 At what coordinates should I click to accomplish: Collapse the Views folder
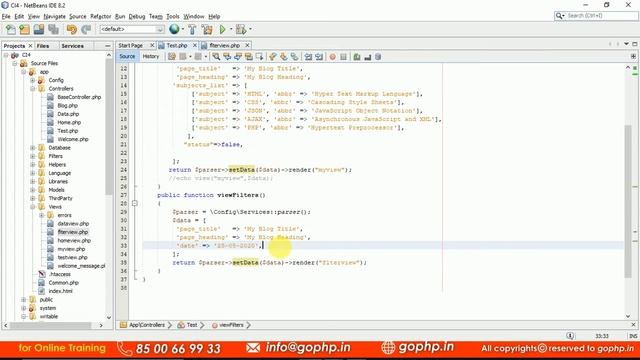pyautogui.click(x=33, y=207)
